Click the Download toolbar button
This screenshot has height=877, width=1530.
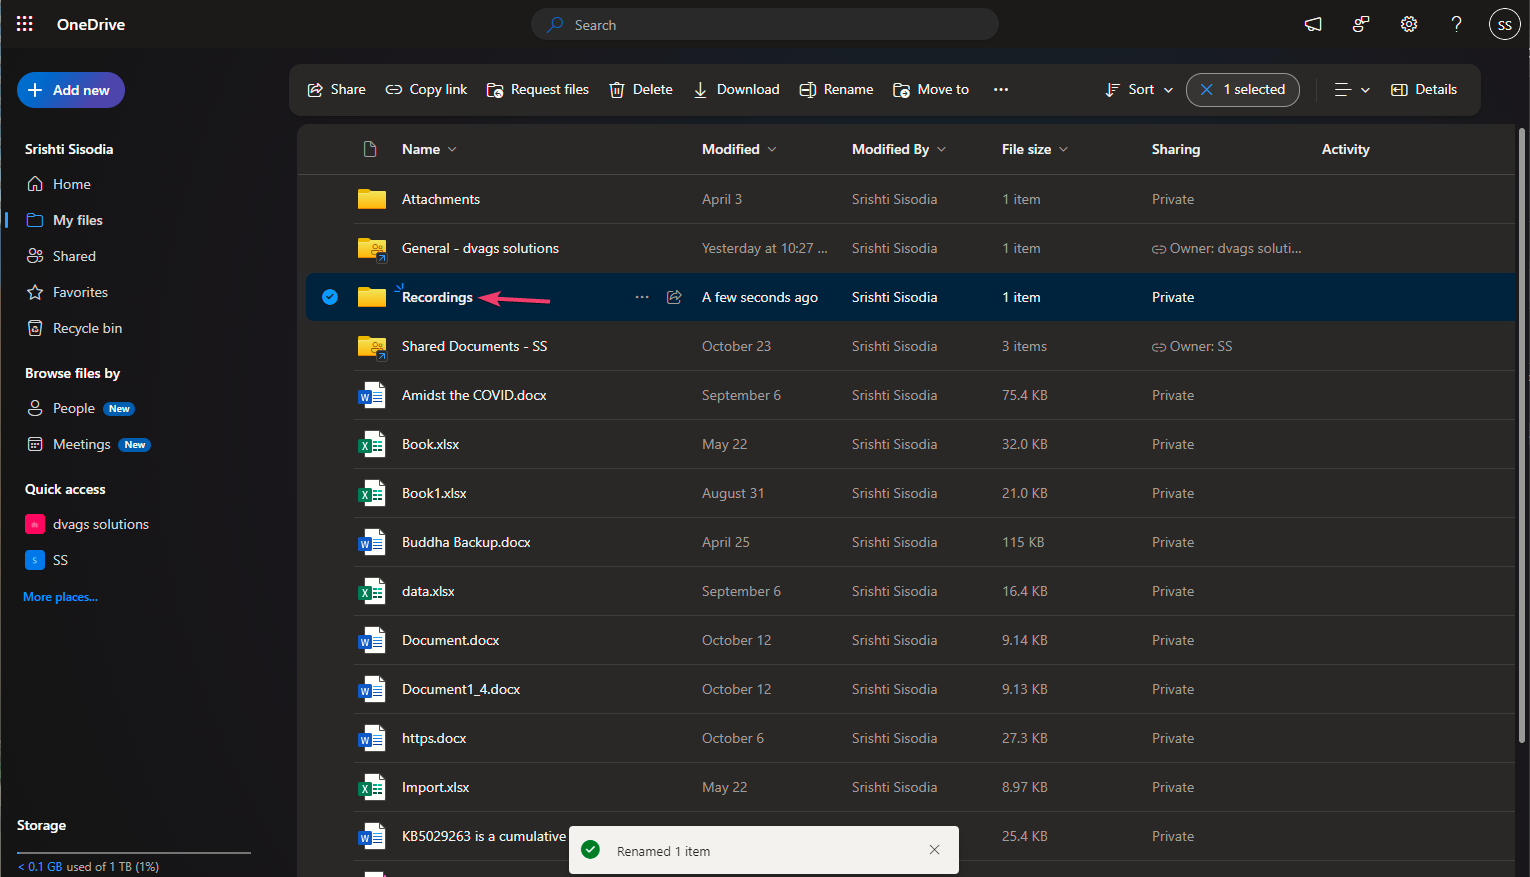(x=736, y=89)
